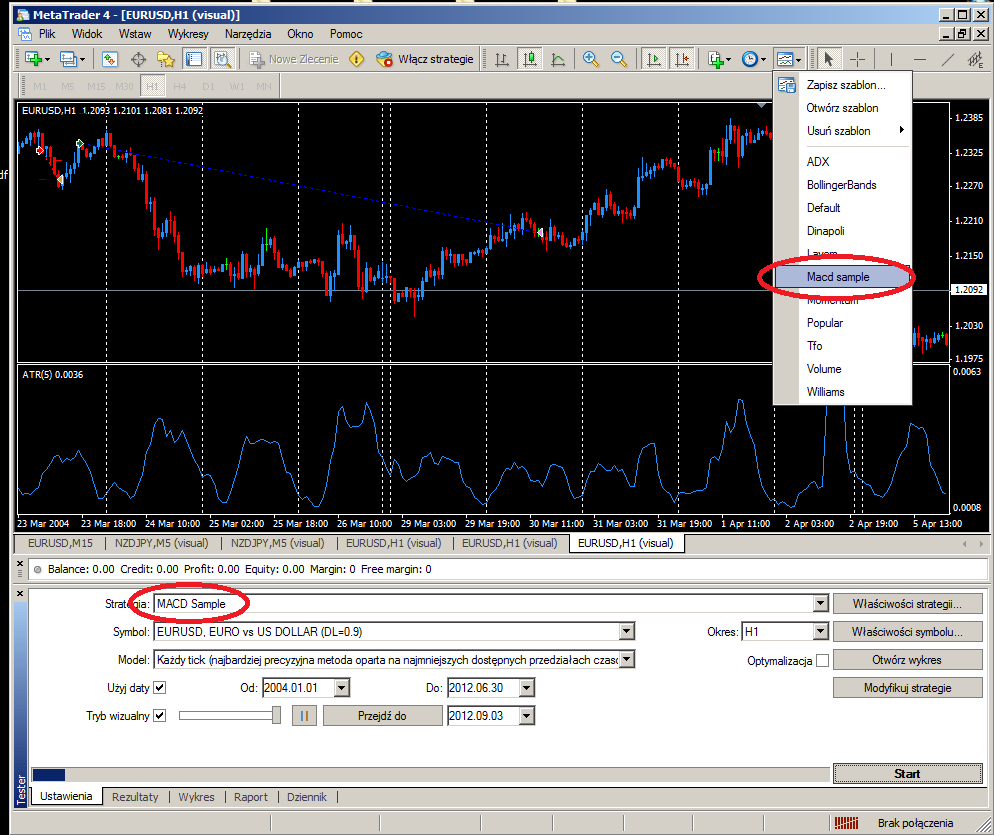Toggle the Tryb wizualny checkbox

(160, 715)
